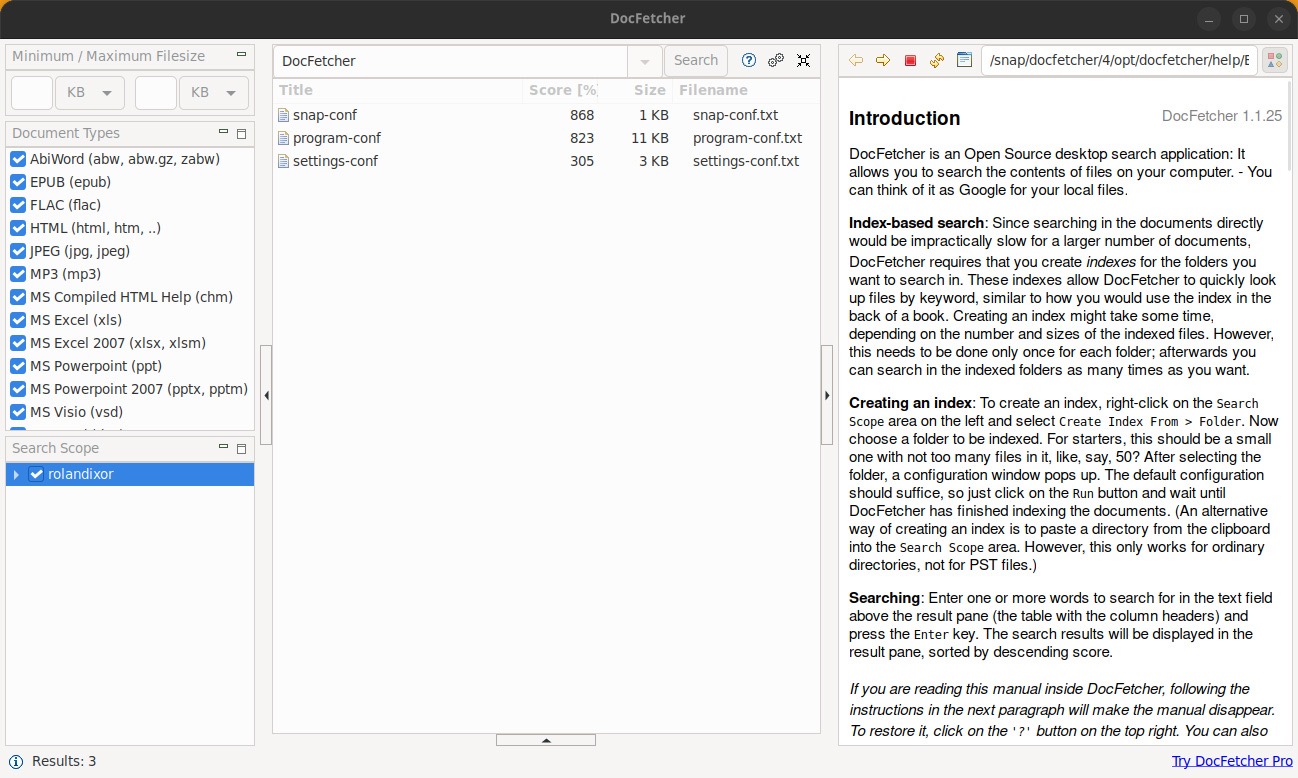Click the preview panel forward arrow
Image resolution: width=1298 pixels, height=778 pixels.
(x=883, y=60)
